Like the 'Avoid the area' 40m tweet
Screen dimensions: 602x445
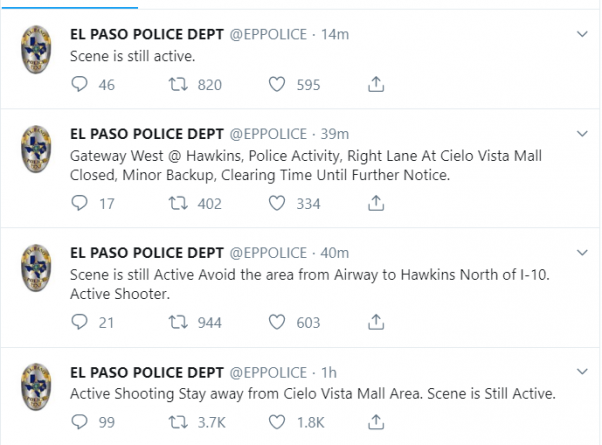pos(278,322)
